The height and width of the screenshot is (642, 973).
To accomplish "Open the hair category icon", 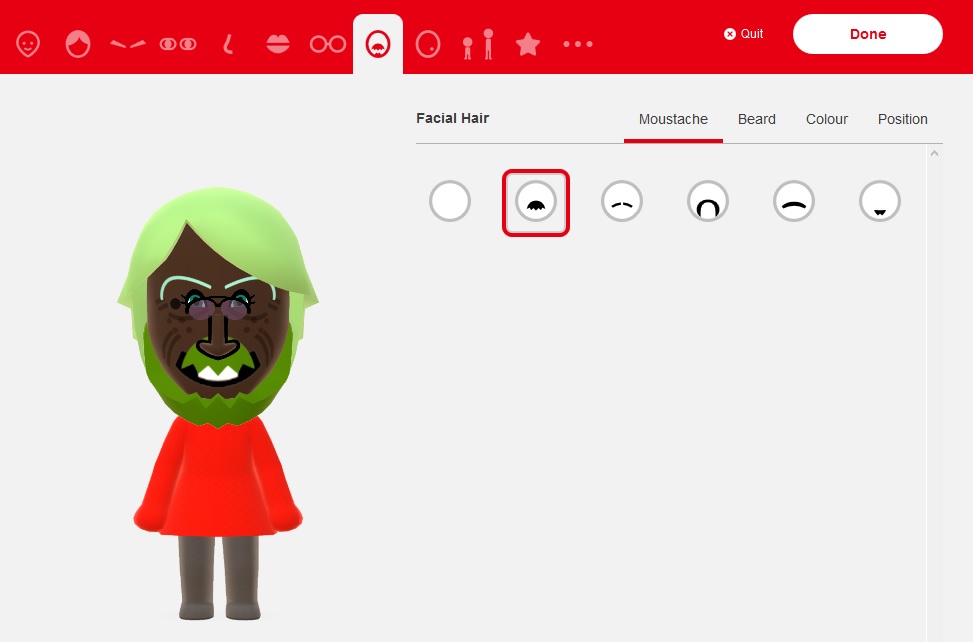I will click(78, 44).
